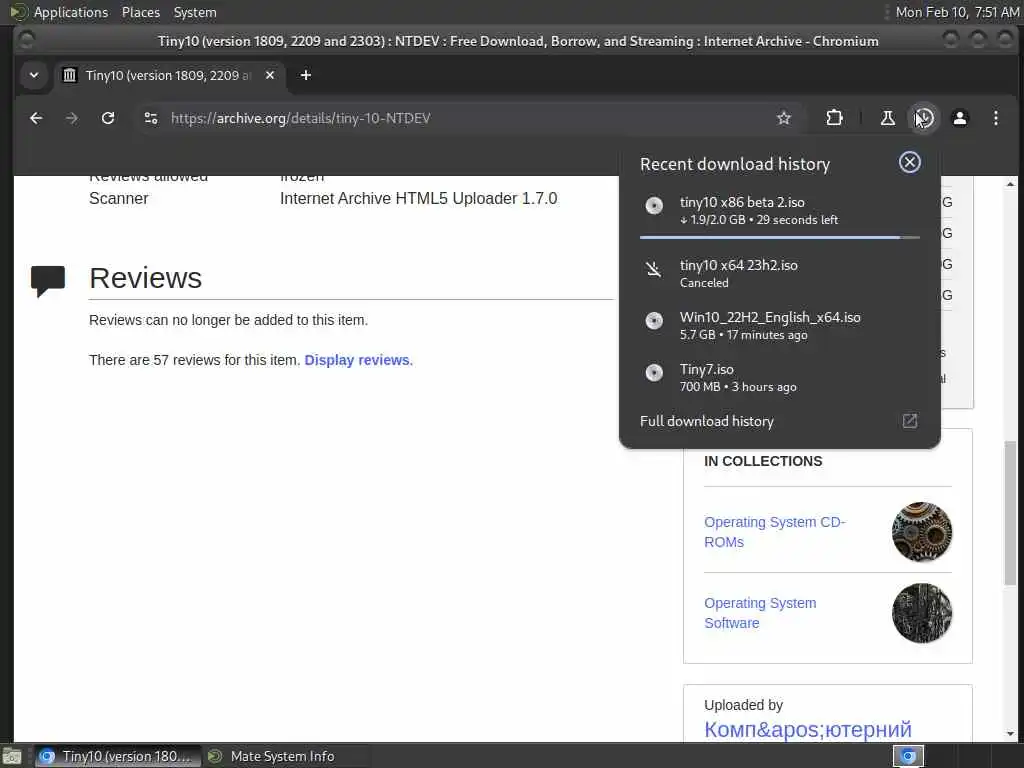Select the Tiny10 browser tab
The image size is (1024, 768).
[x=170, y=75]
